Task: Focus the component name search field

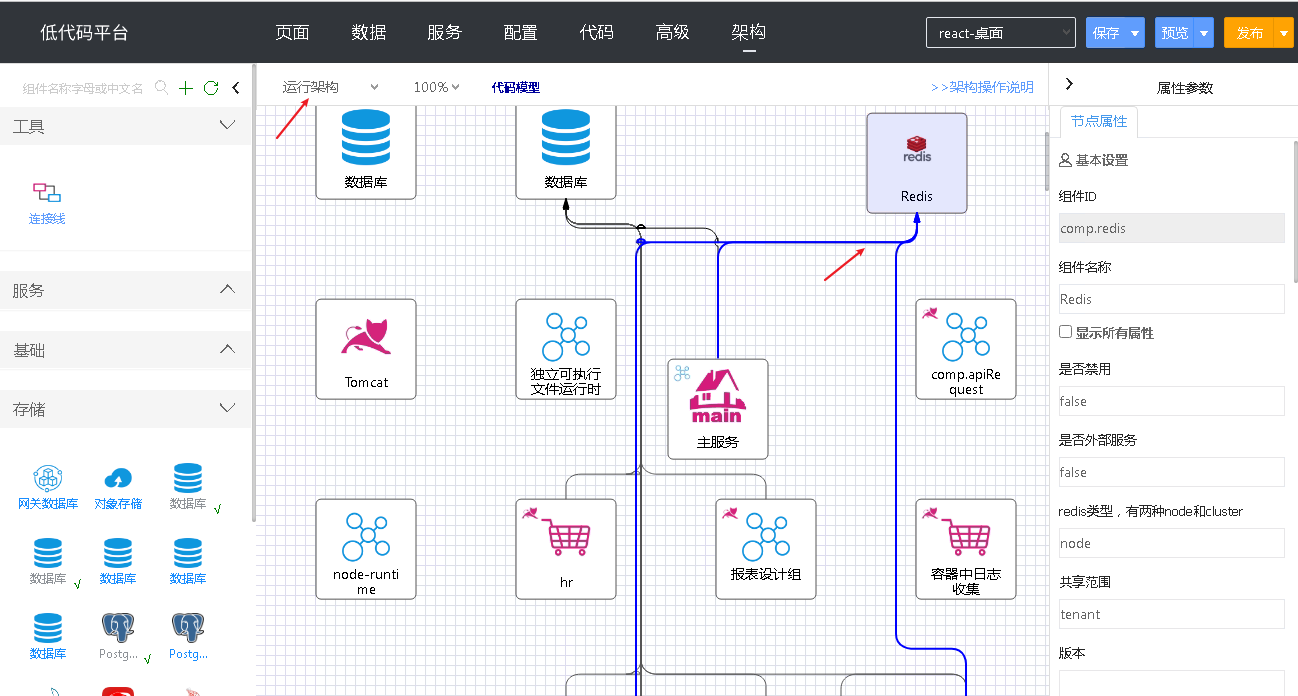Action: click(83, 88)
